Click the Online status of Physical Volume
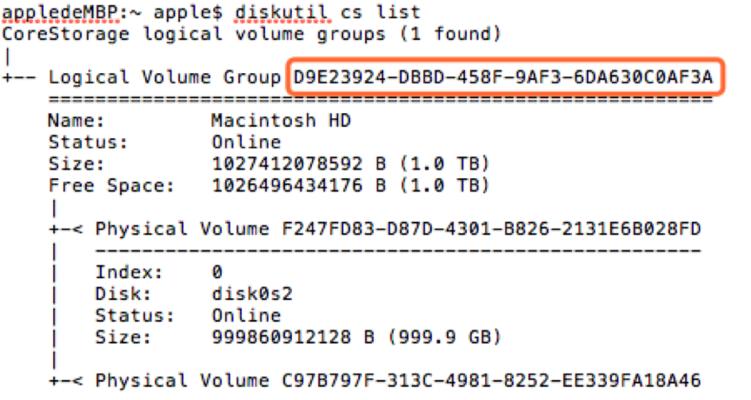The width and height of the screenshot is (751, 400). (246, 315)
